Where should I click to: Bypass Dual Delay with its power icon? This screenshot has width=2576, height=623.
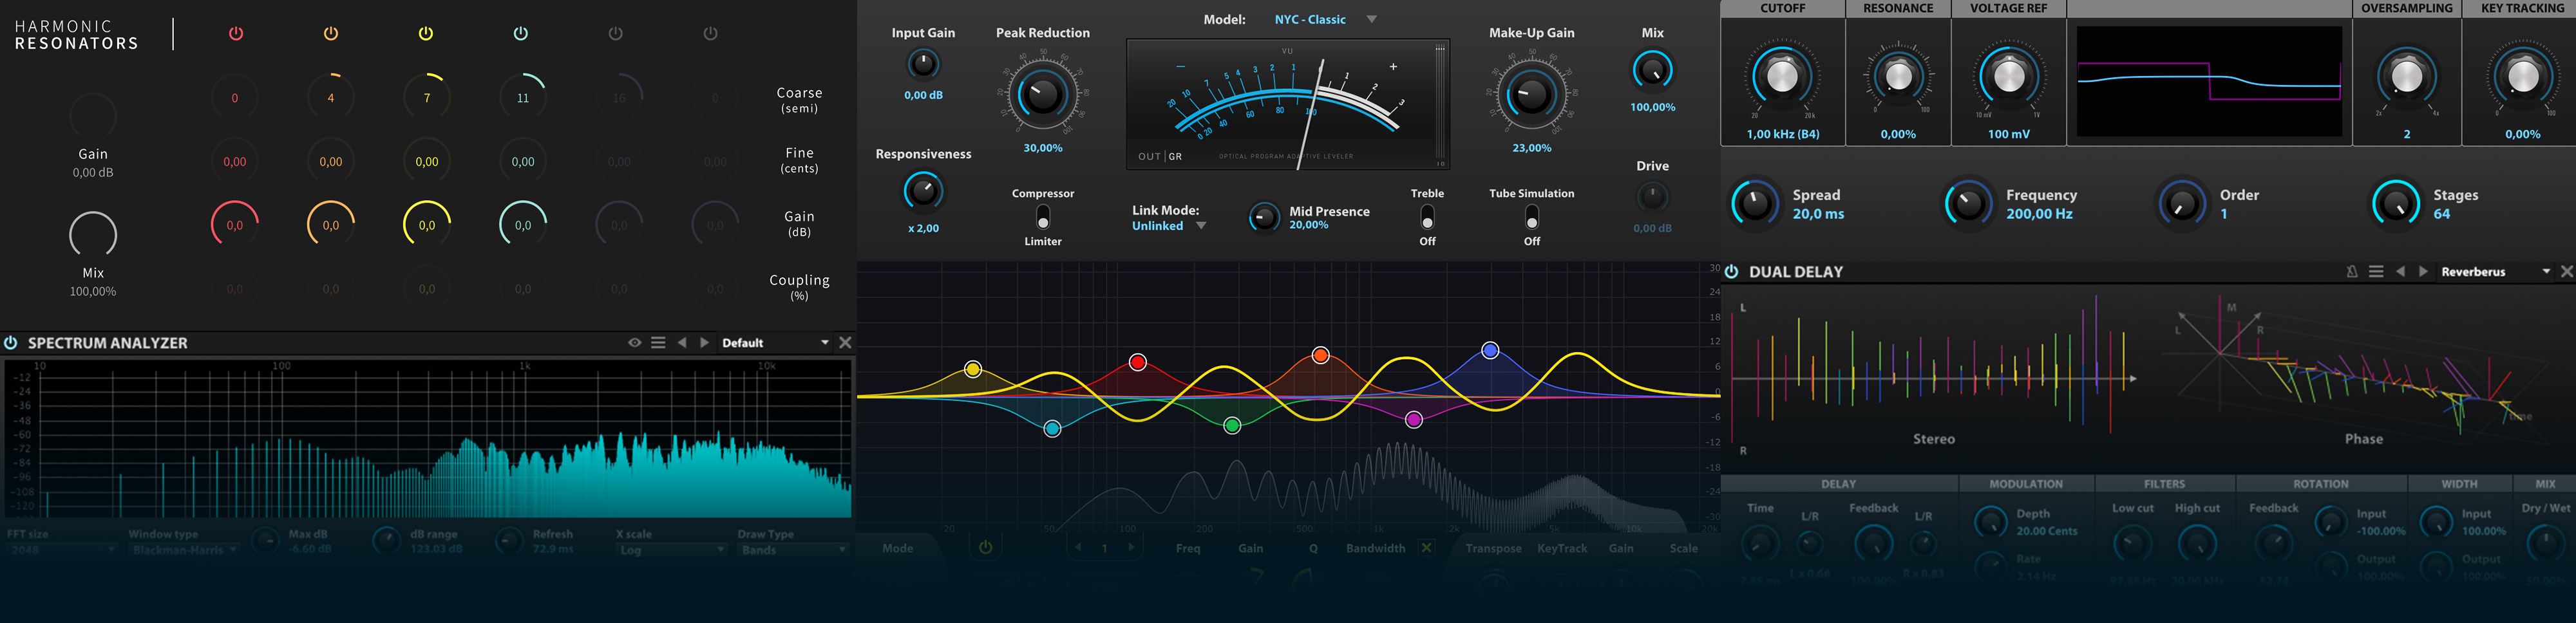1731,272
